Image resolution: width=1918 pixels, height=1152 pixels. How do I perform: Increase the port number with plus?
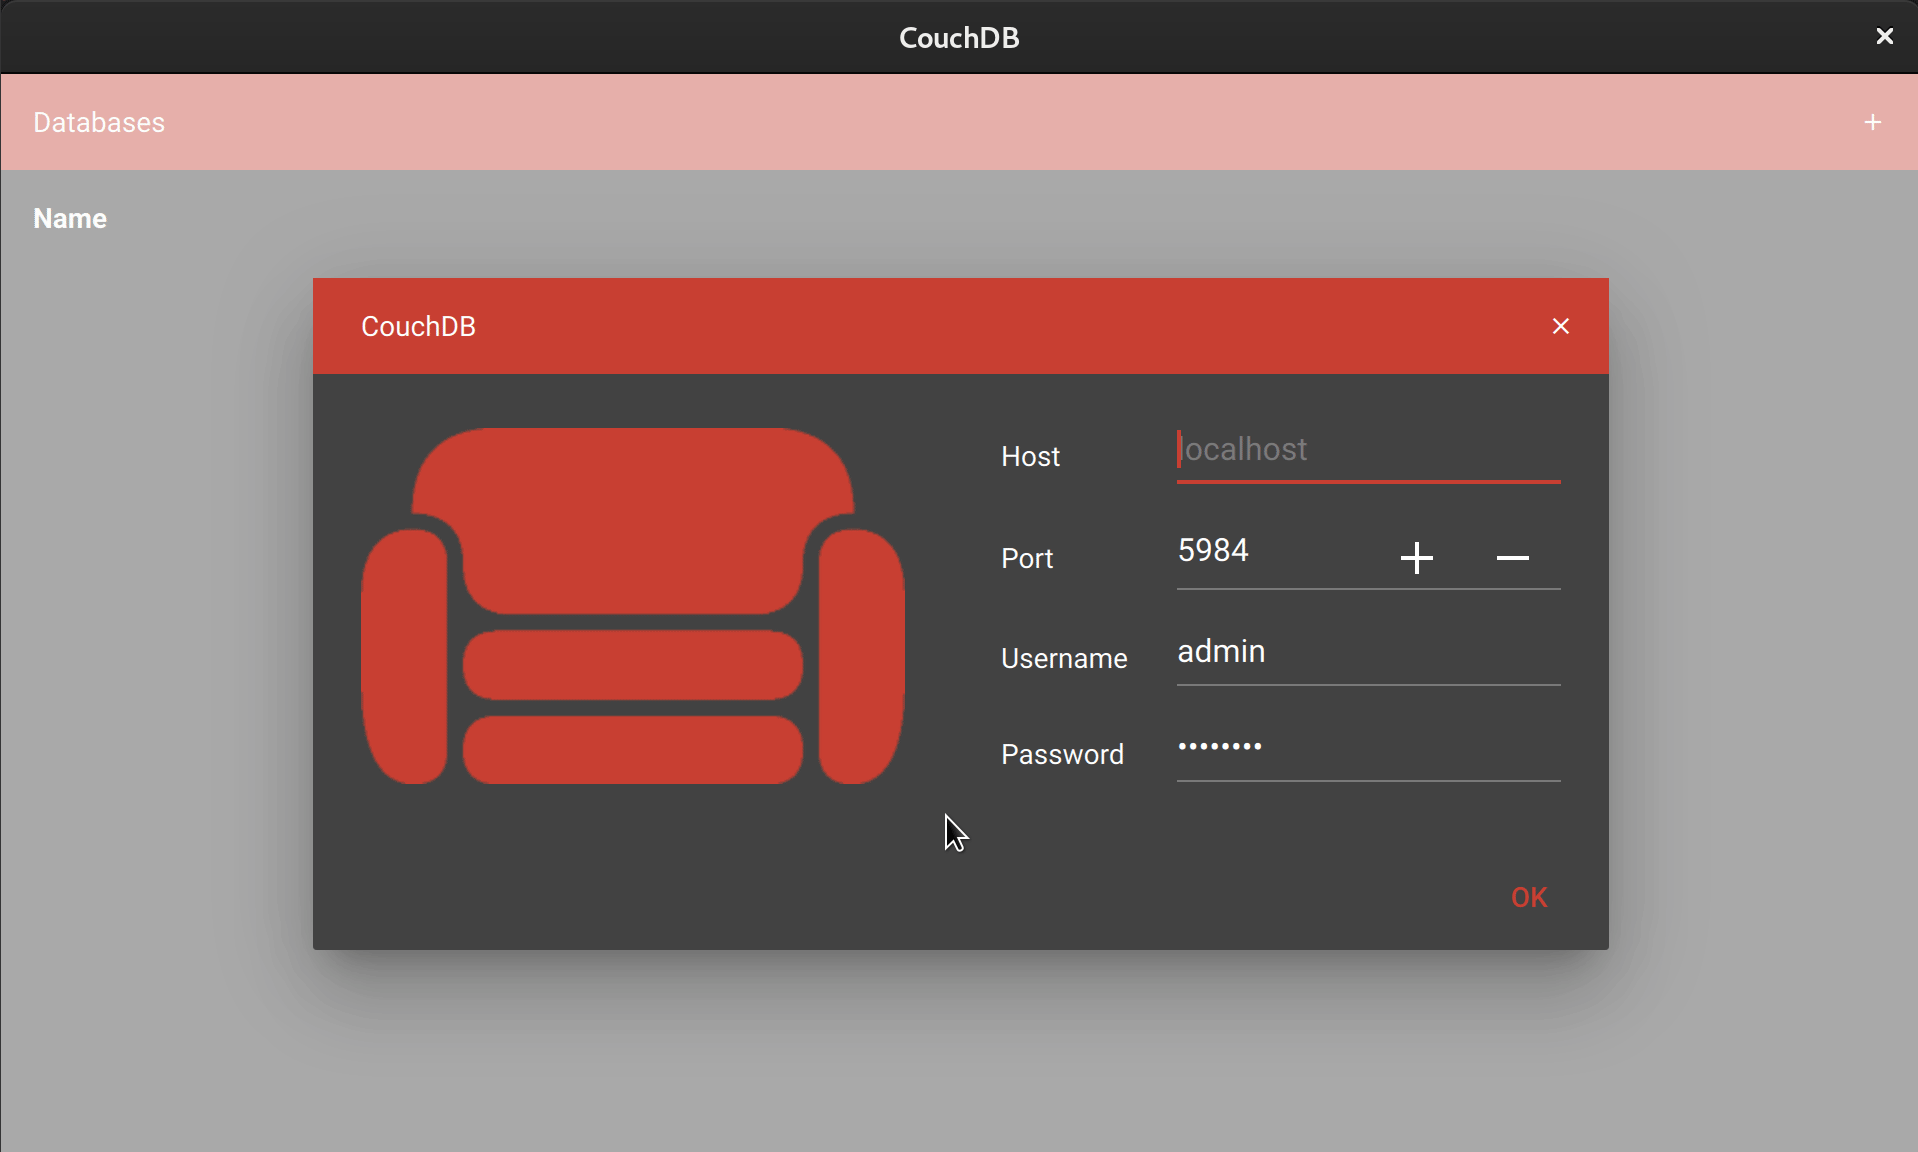coord(1416,558)
